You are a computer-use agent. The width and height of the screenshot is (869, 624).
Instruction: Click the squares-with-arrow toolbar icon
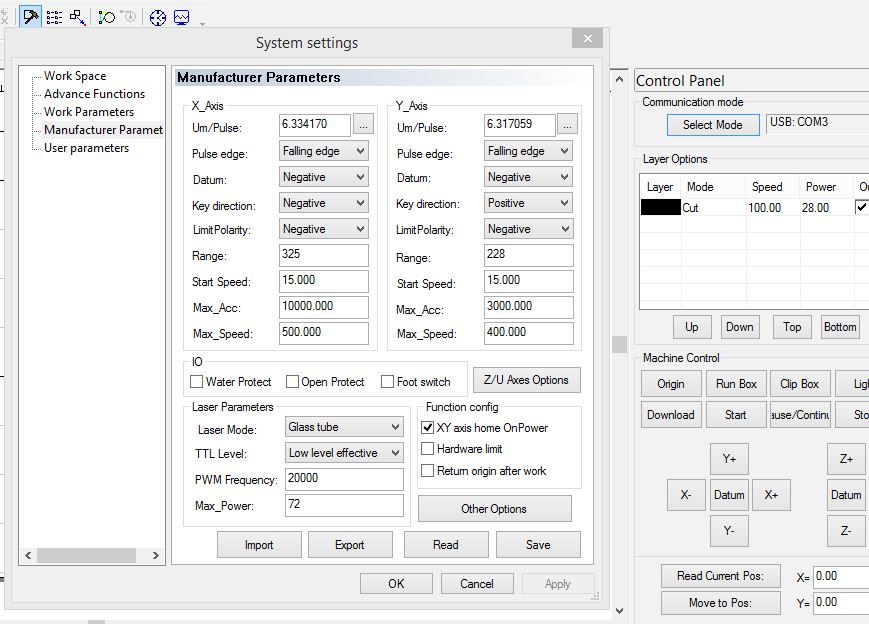pos(76,17)
